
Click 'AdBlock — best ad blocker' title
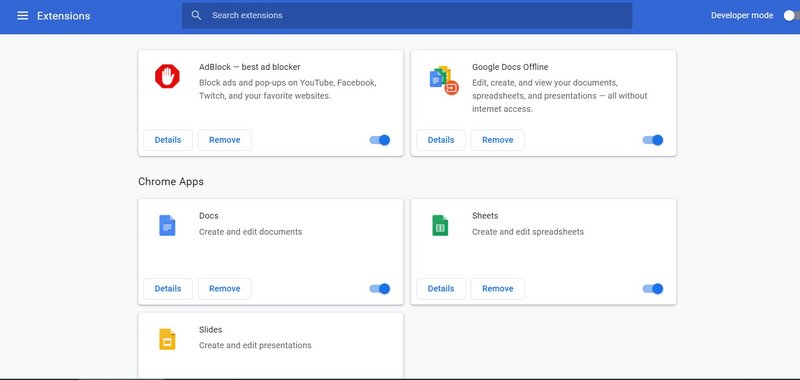click(249, 67)
